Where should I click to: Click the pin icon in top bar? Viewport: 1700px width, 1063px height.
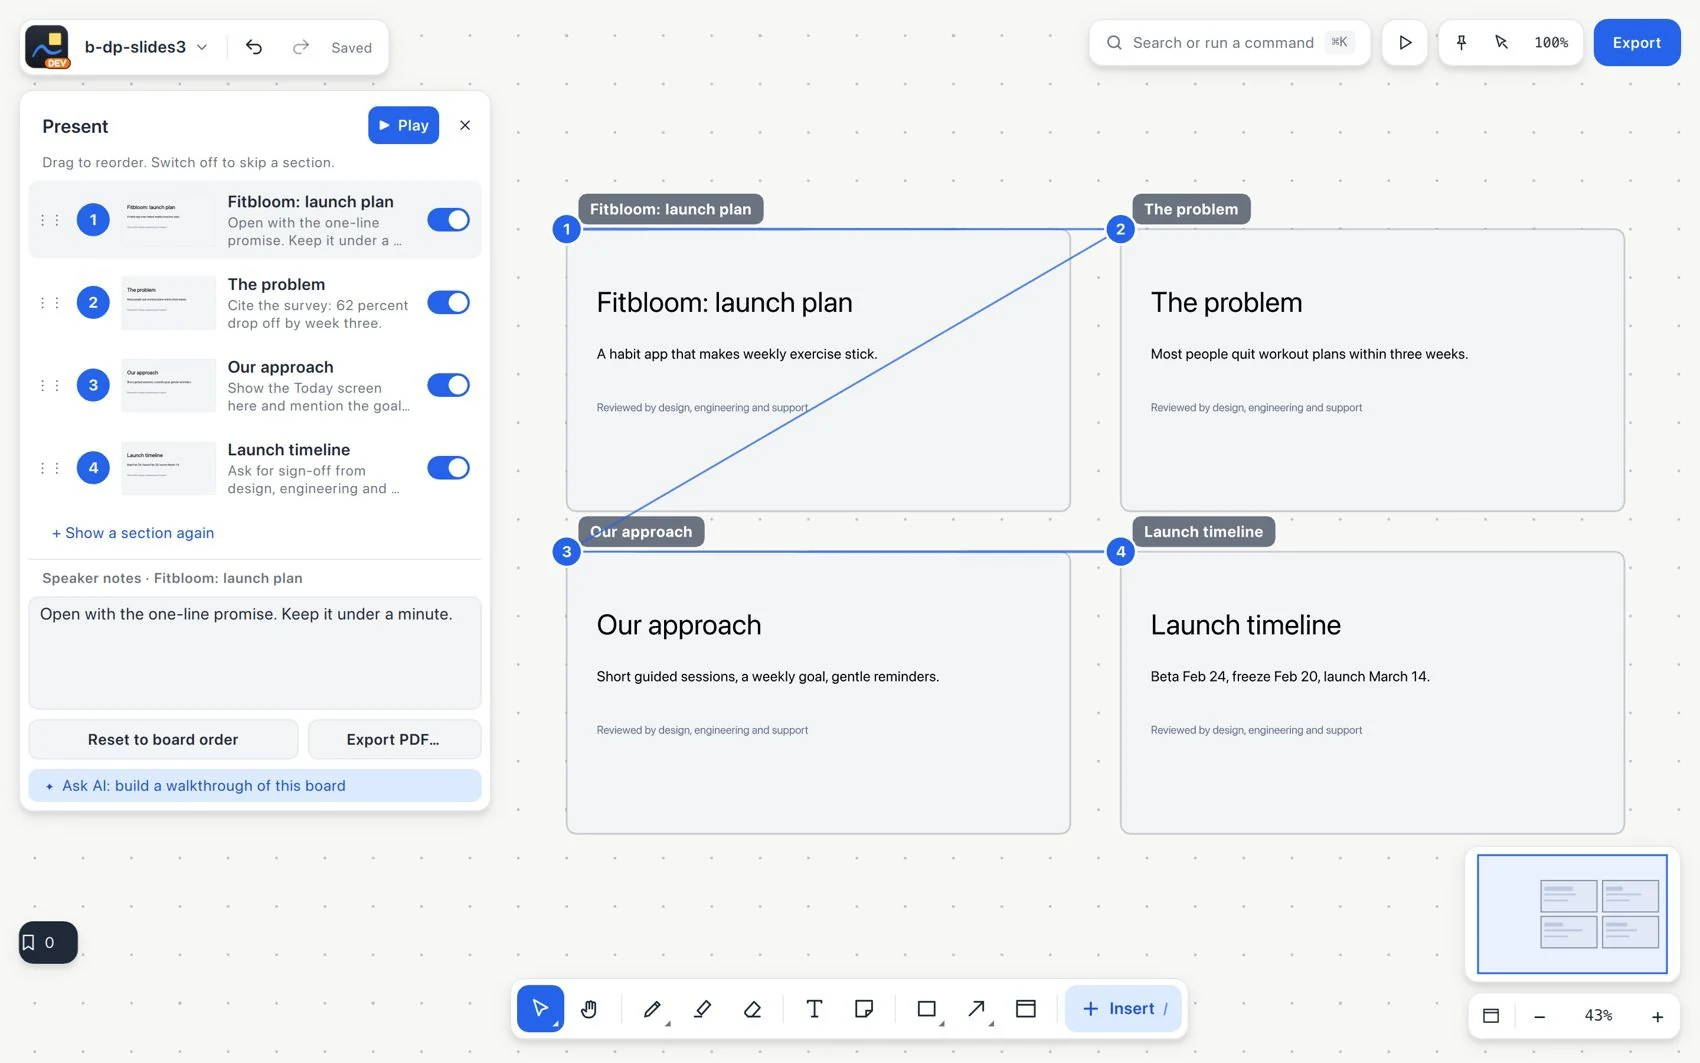(x=1461, y=43)
